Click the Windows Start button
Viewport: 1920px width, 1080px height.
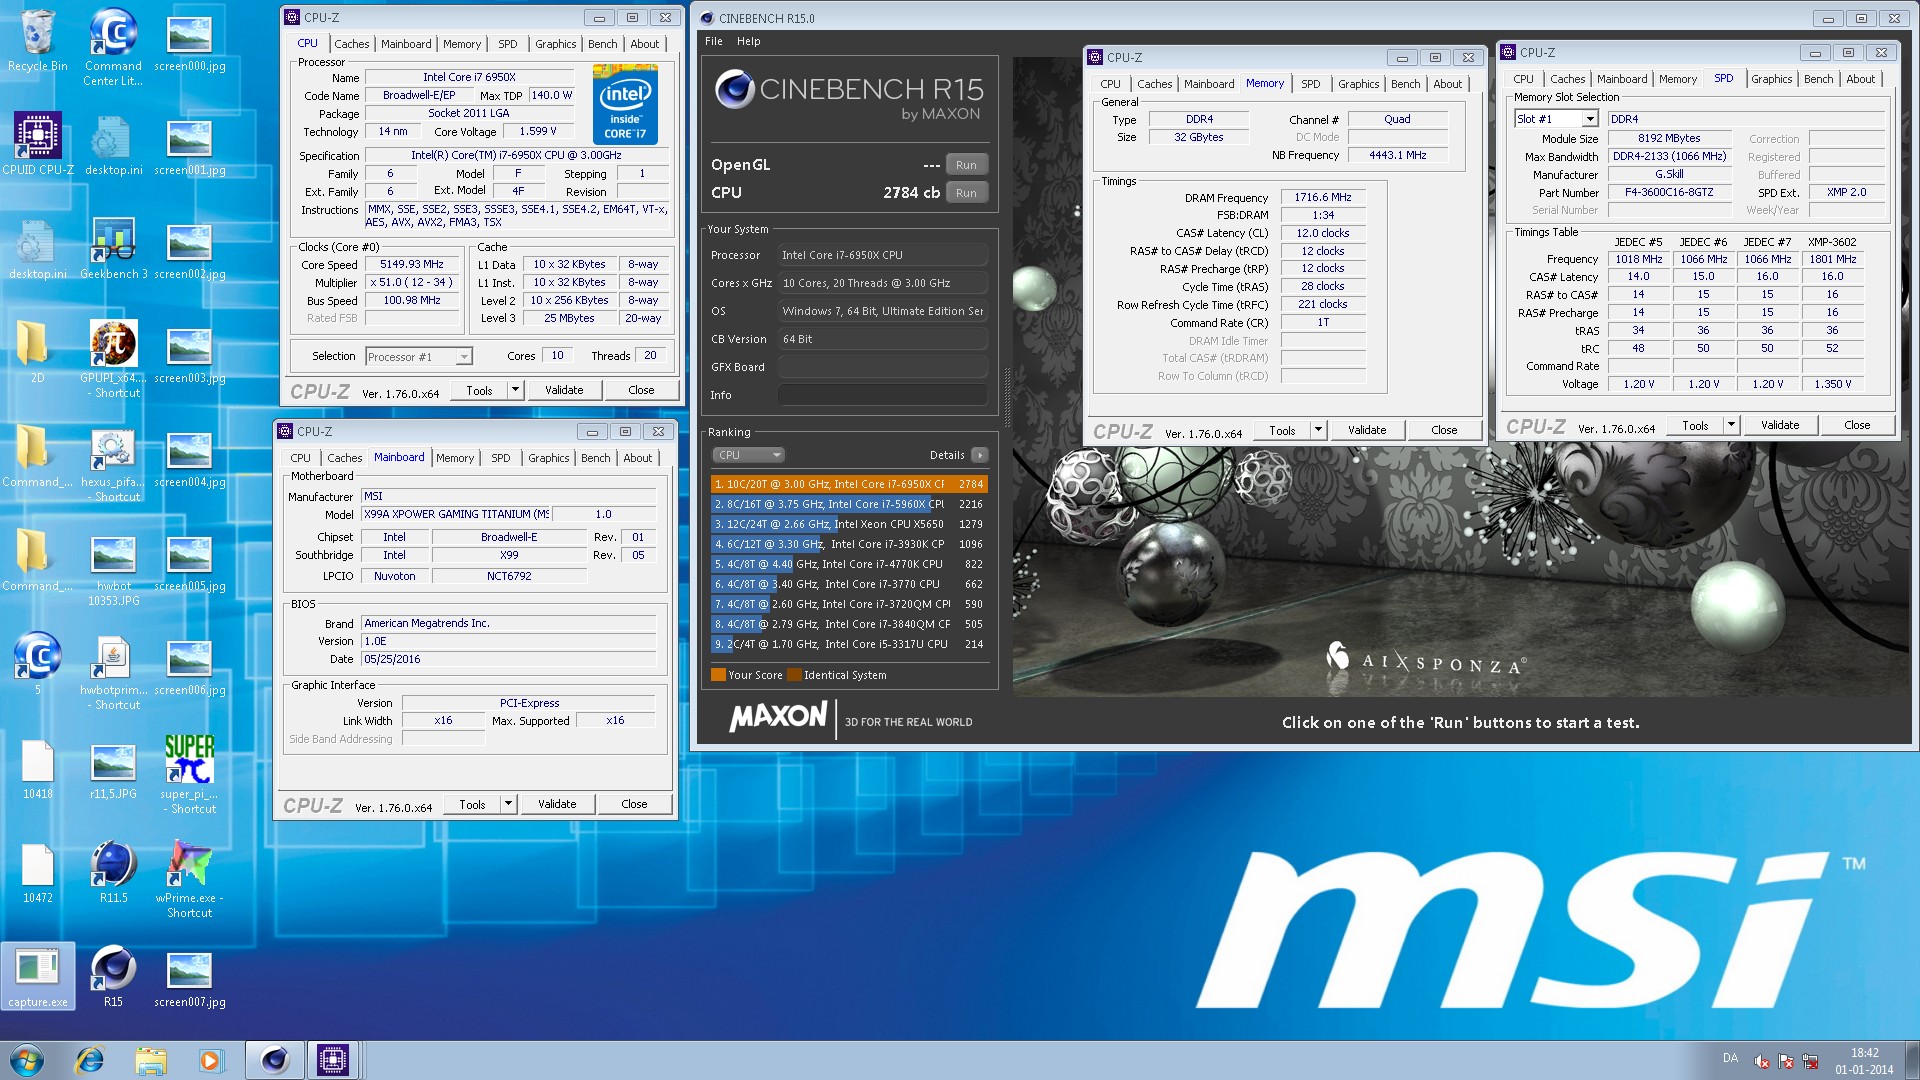pos(26,1060)
